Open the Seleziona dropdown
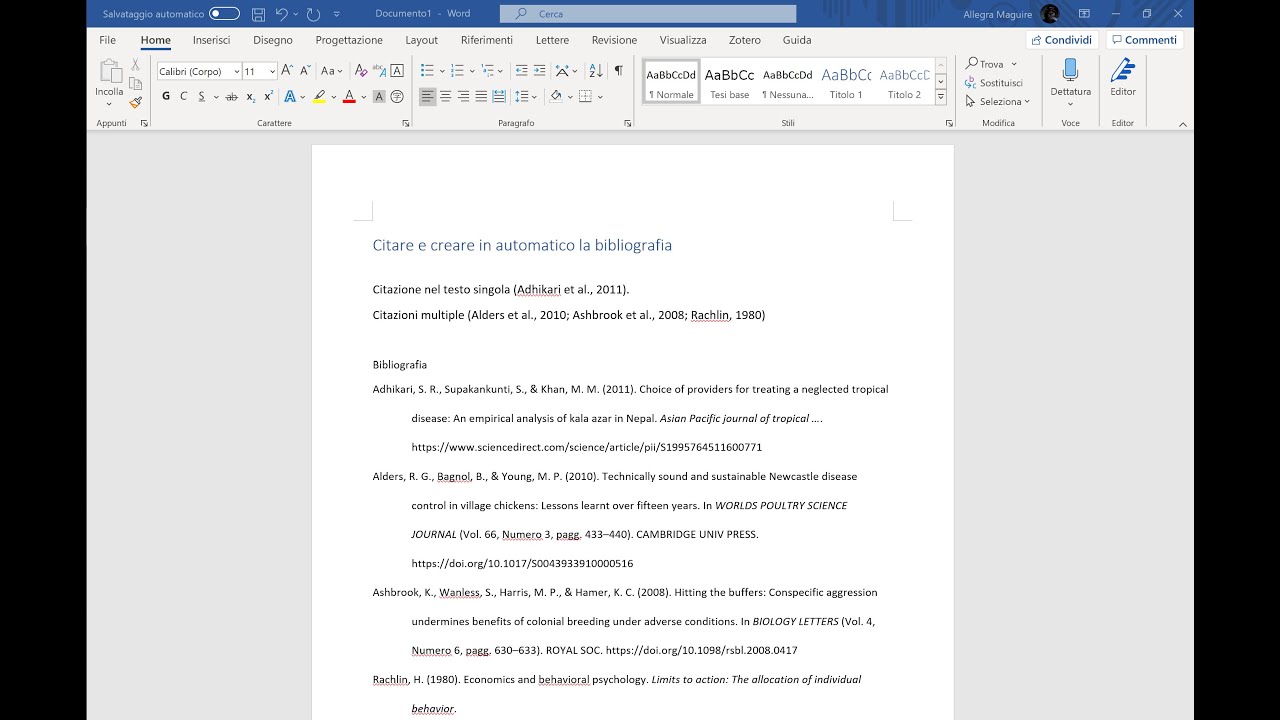1280x720 pixels. click(997, 102)
